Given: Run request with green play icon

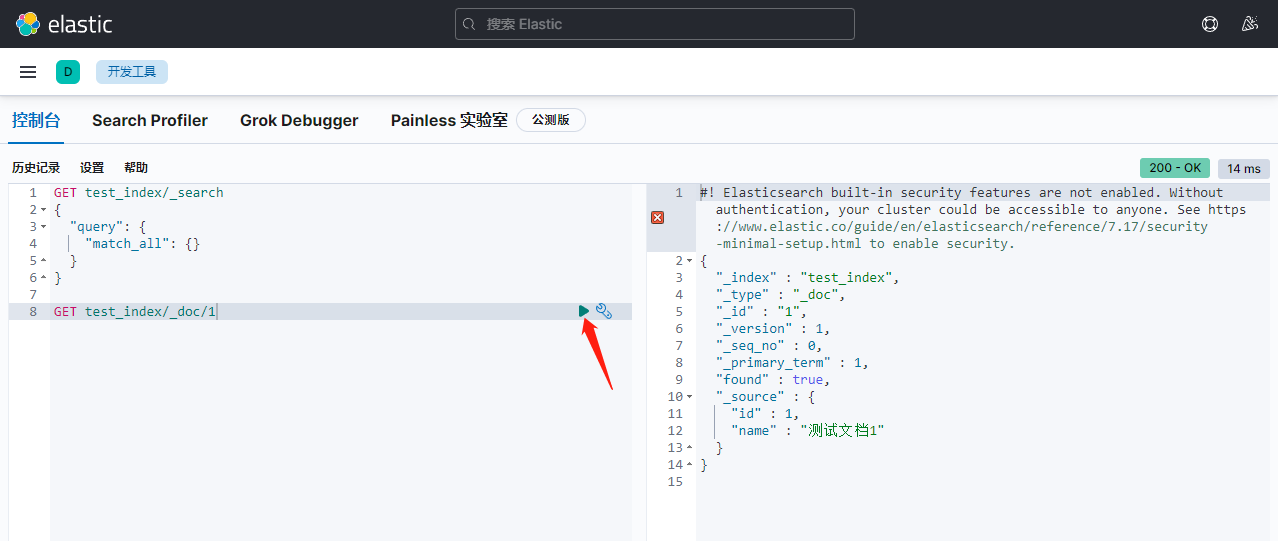Looking at the screenshot, I should 584,311.
